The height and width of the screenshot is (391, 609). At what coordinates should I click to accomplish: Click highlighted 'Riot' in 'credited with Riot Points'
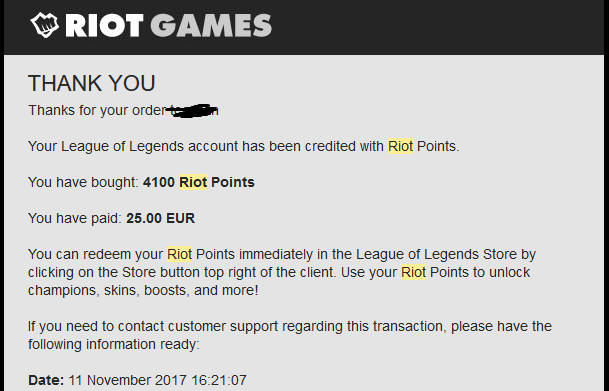(400, 146)
